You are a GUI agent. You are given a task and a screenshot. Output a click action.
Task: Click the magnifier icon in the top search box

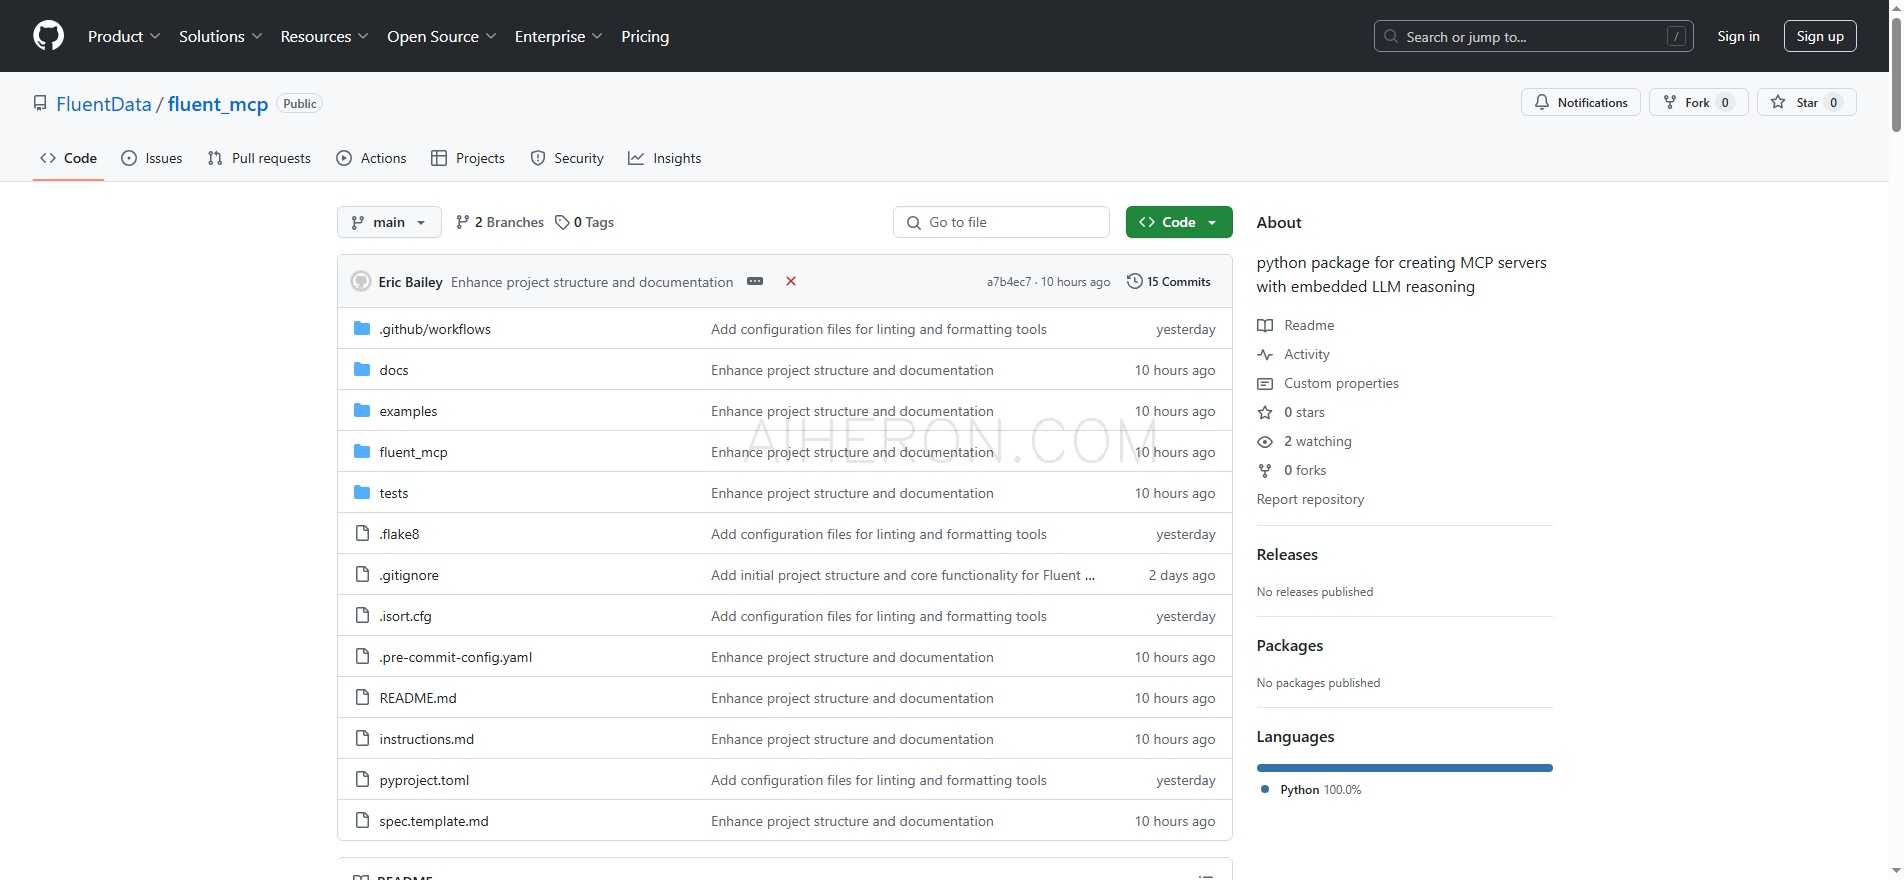pos(1391,37)
